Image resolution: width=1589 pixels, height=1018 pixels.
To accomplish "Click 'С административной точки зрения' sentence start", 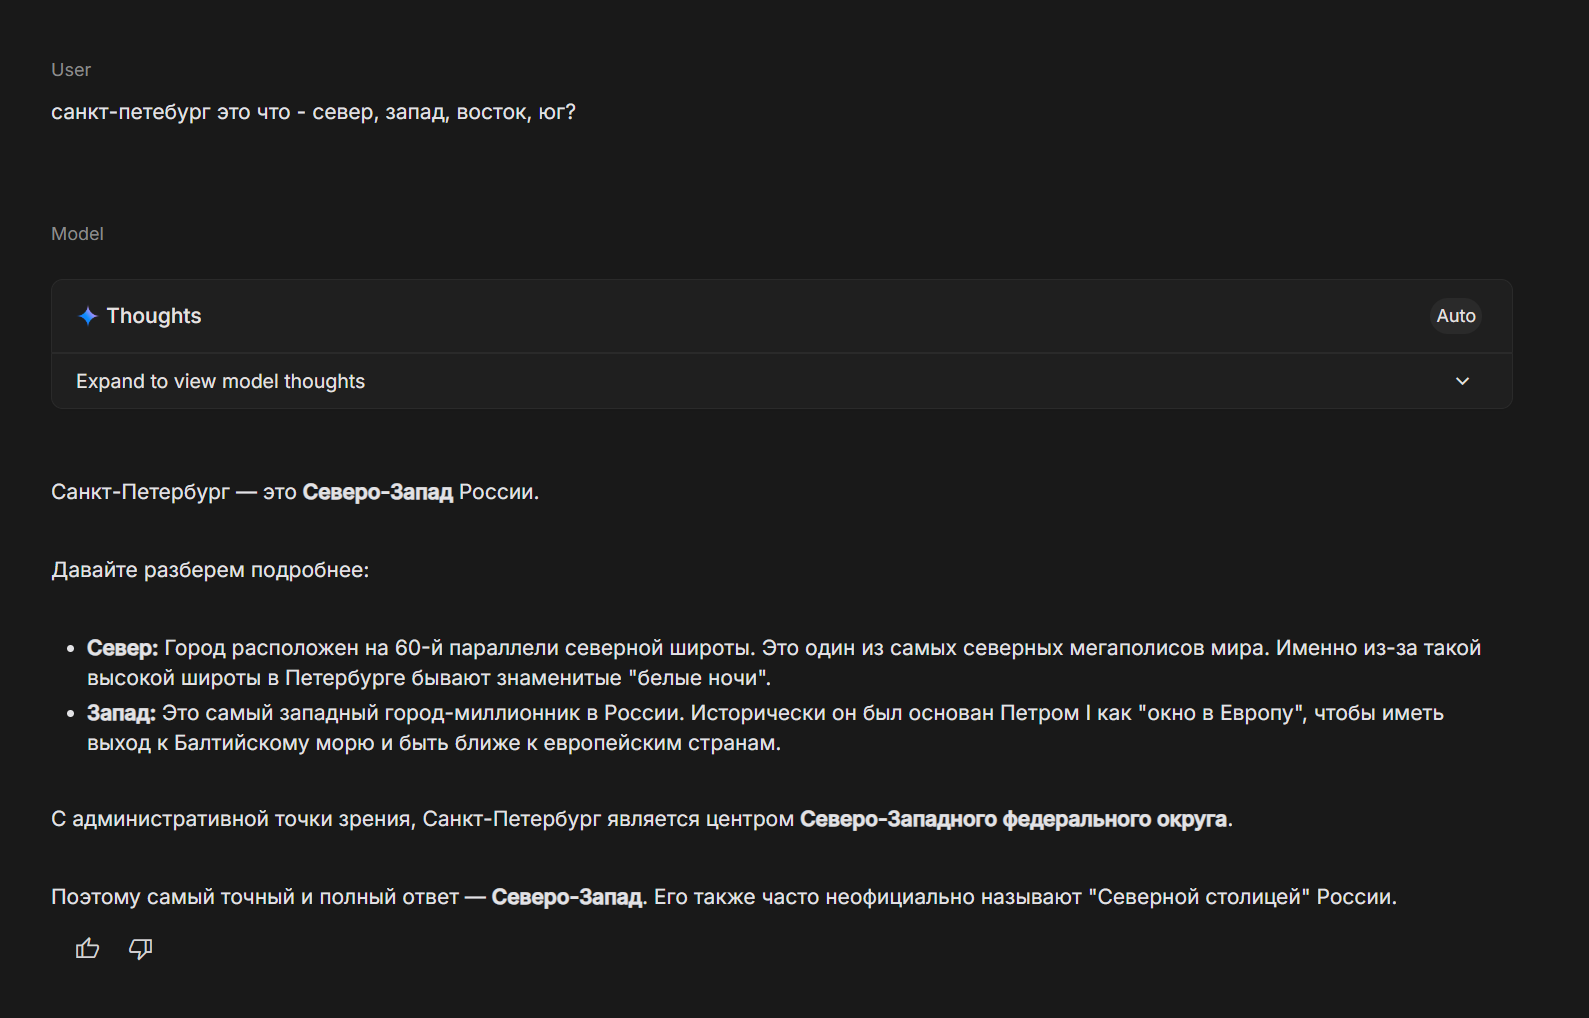I will [x=232, y=819].
